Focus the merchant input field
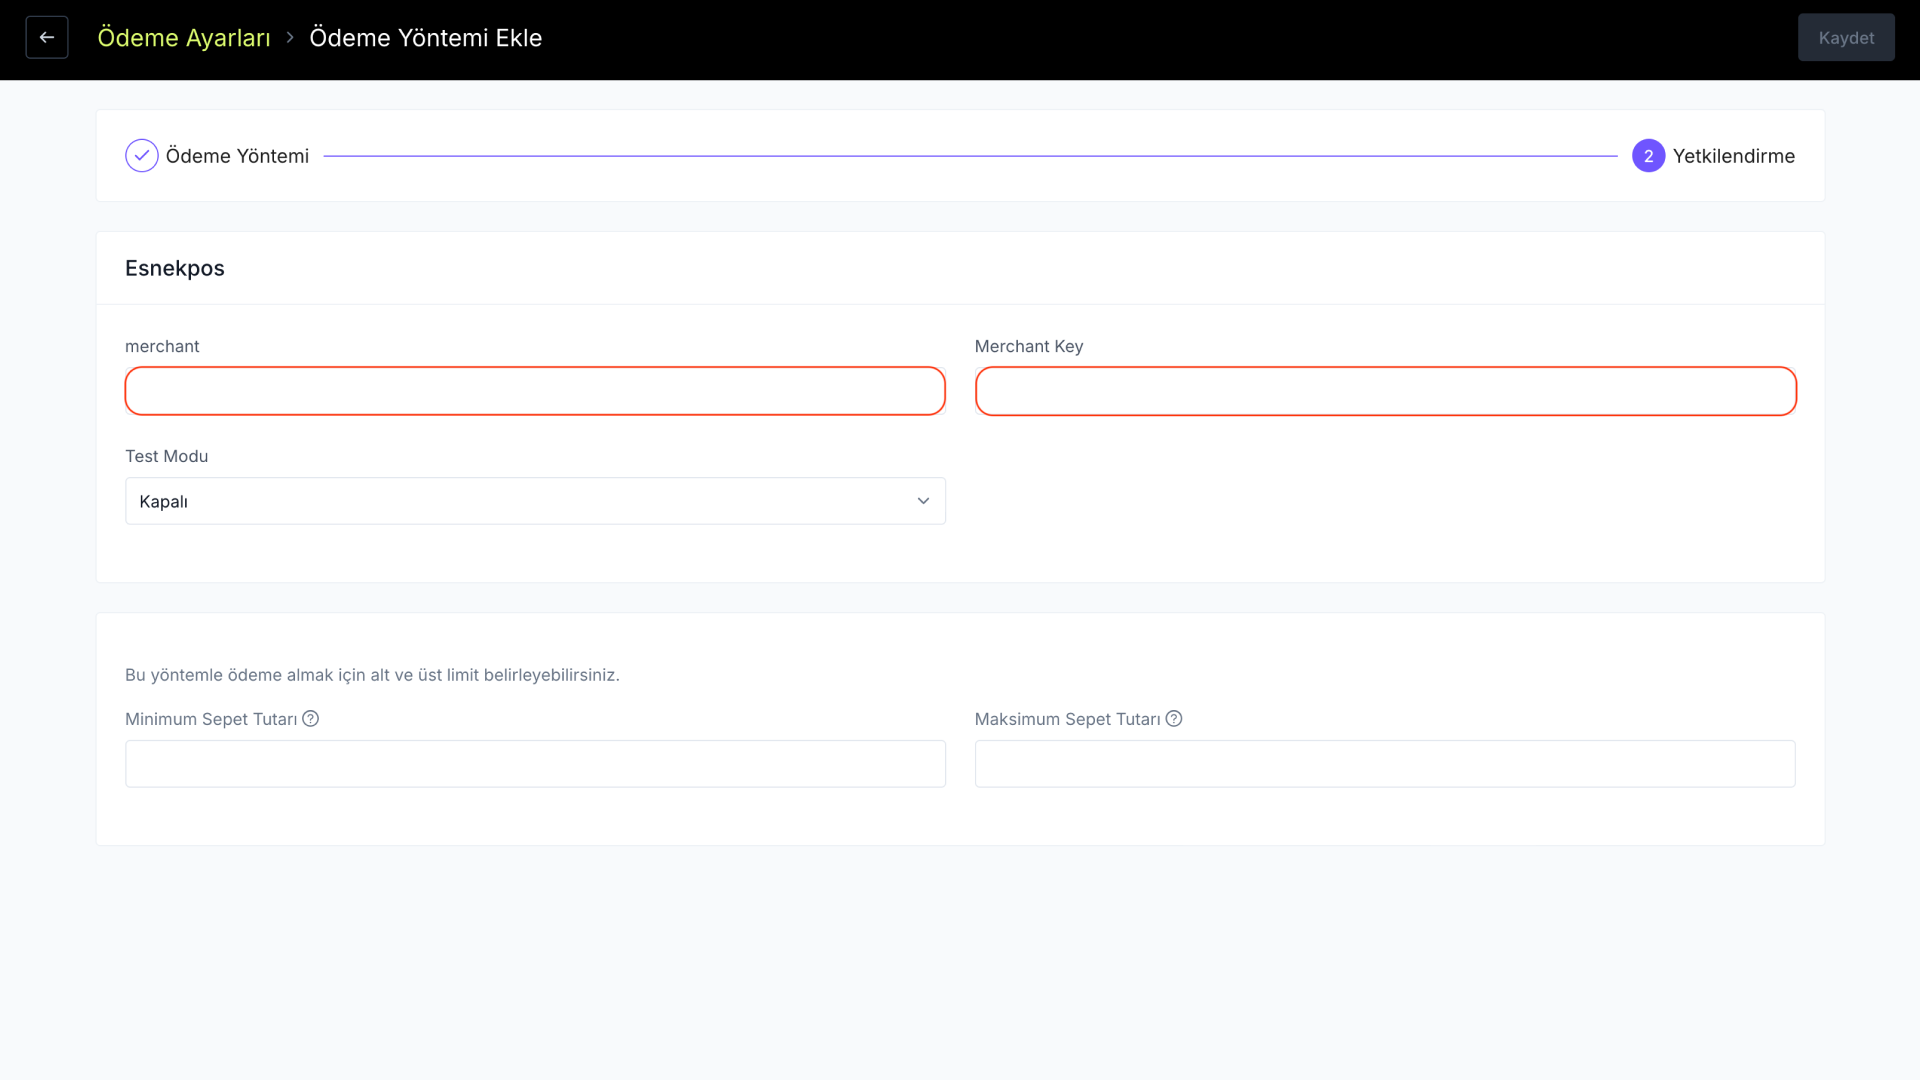 pyautogui.click(x=535, y=391)
